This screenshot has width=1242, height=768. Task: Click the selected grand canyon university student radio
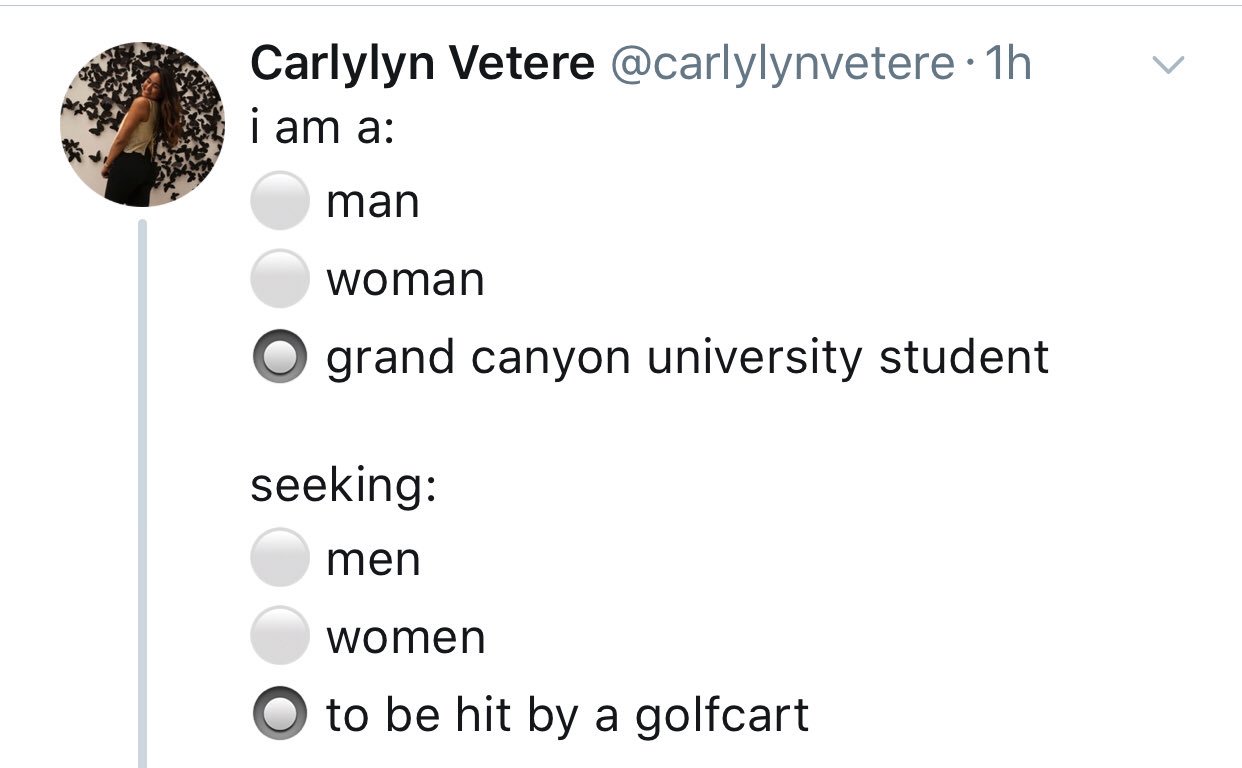[278, 357]
